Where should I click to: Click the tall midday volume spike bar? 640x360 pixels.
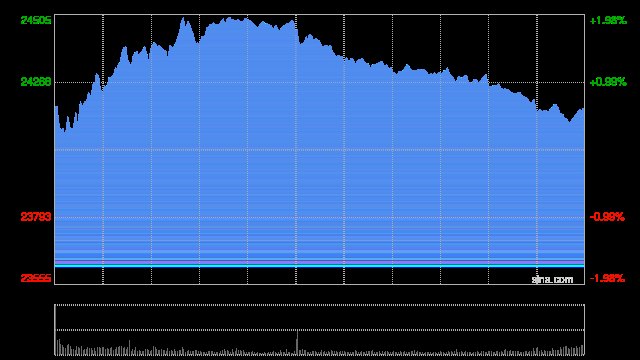click(297, 343)
